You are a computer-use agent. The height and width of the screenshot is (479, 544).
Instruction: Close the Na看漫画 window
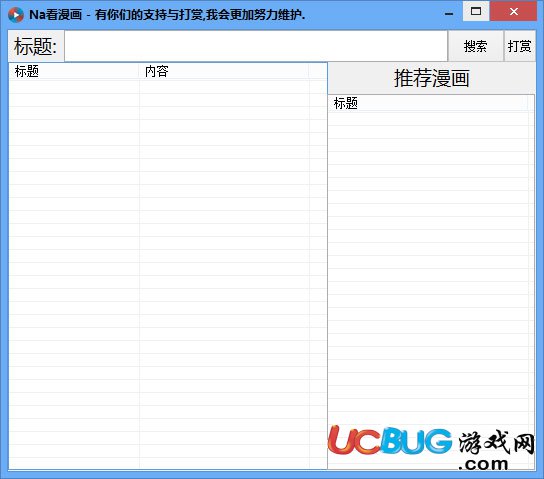(x=514, y=11)
